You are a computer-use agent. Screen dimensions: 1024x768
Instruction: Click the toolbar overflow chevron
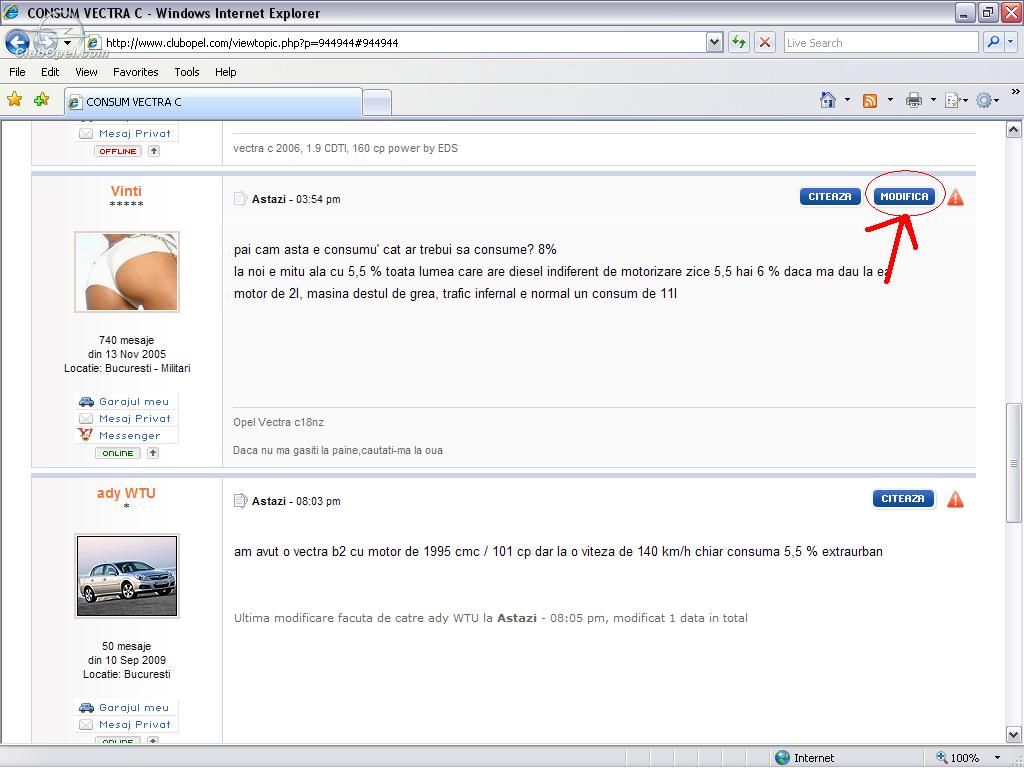click(1016, 92)
